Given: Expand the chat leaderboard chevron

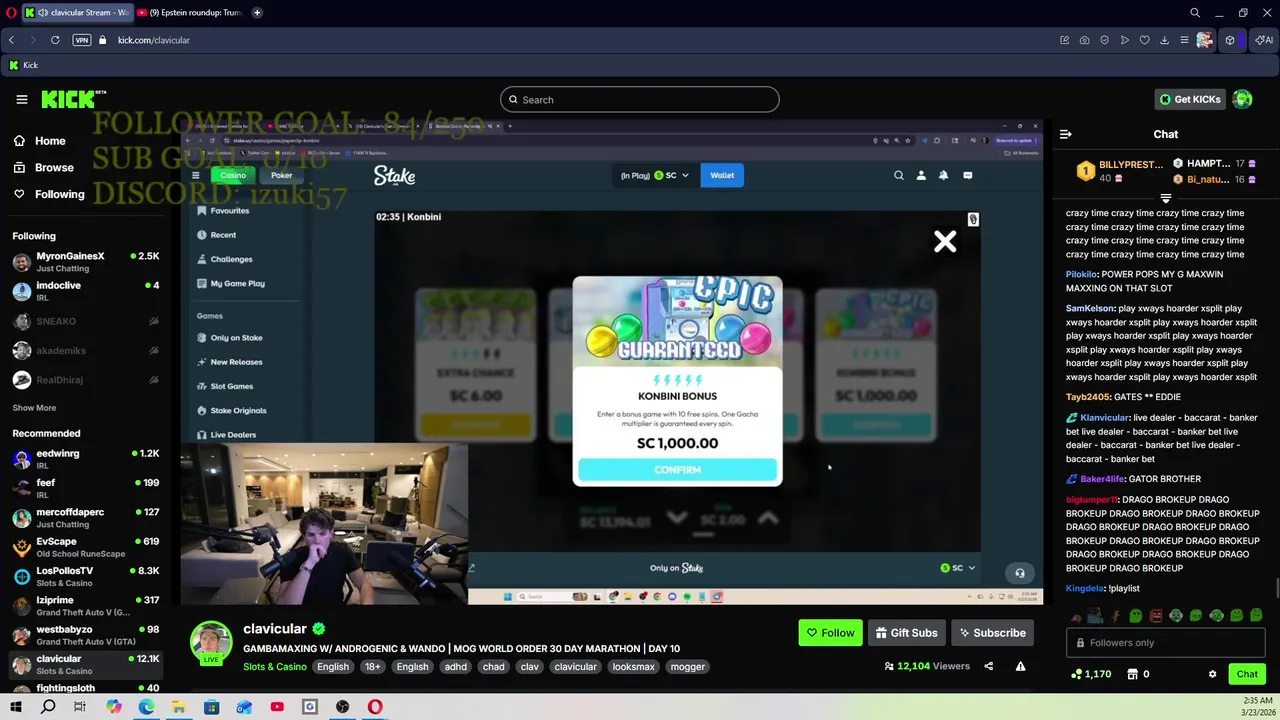Looking at the screenshot, I should pos(1166,198).
